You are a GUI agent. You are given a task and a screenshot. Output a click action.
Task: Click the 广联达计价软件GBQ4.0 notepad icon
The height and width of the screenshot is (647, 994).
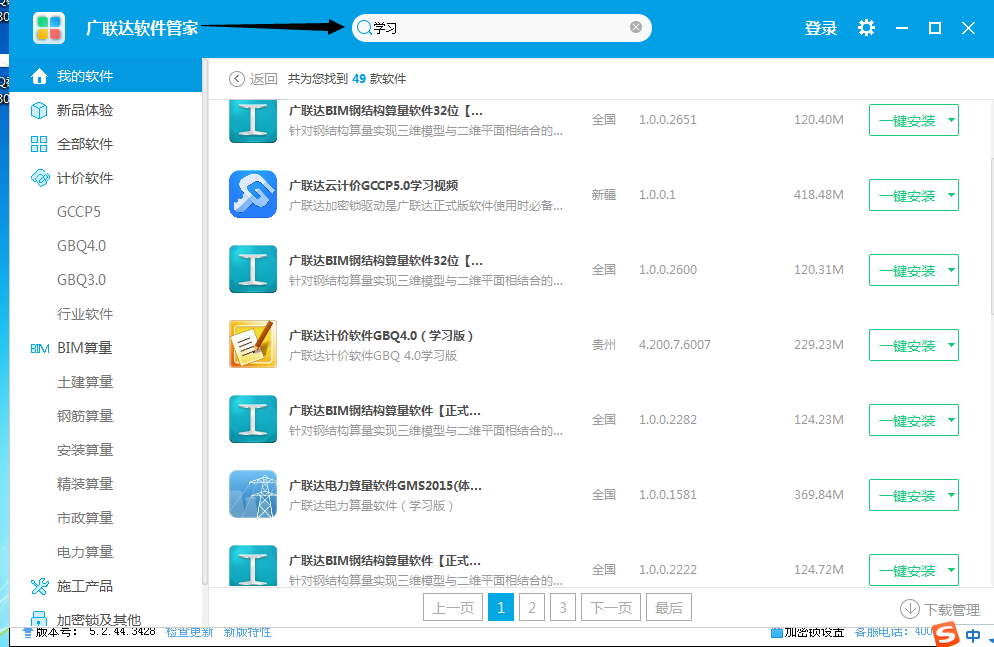coord(253,344)
